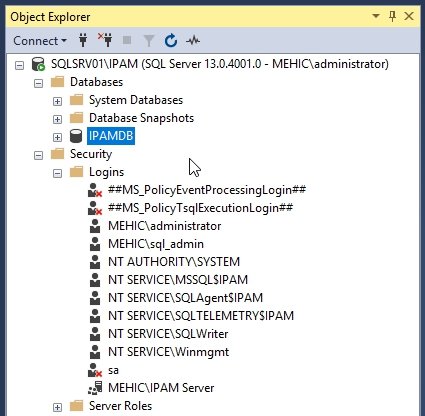Collapse the SQLSRV01\IPAM server node
This screenshot has width=425, height=416.
tap(20, 65)
